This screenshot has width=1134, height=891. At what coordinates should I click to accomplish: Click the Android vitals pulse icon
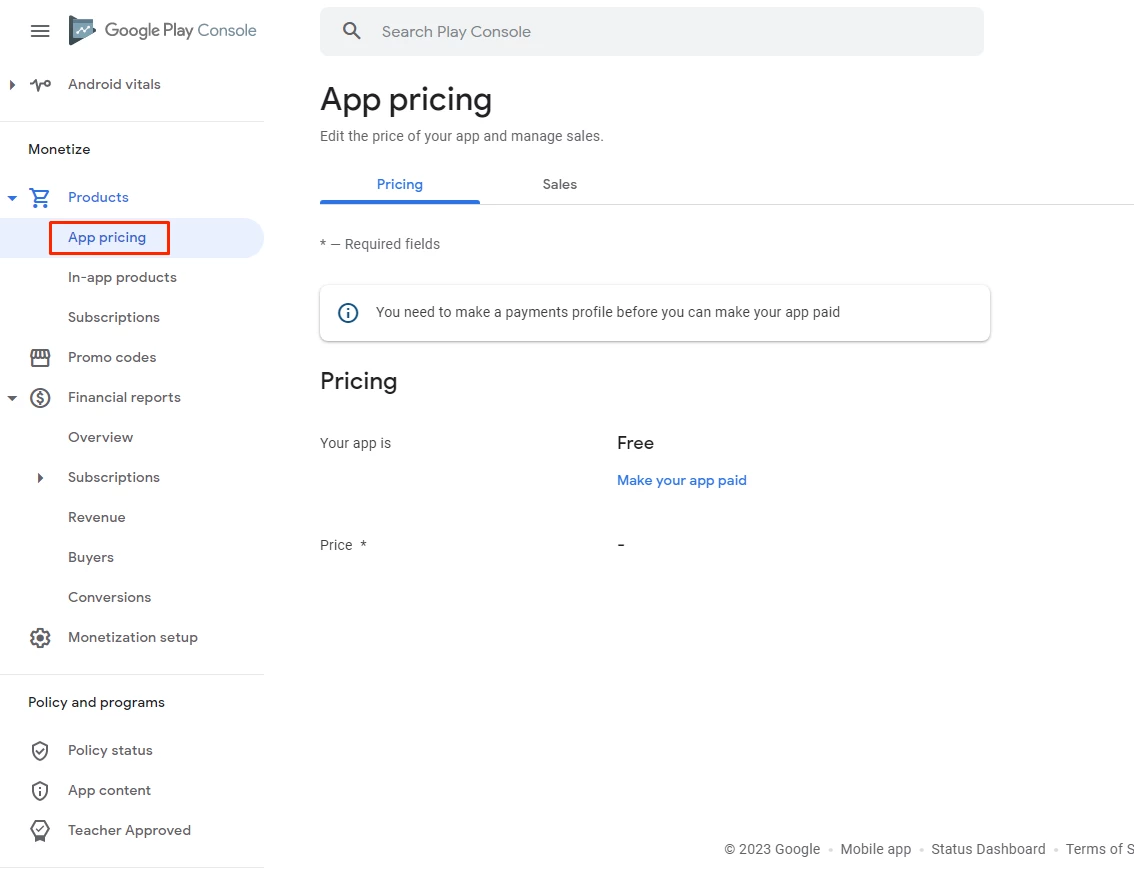coord(40,85)
